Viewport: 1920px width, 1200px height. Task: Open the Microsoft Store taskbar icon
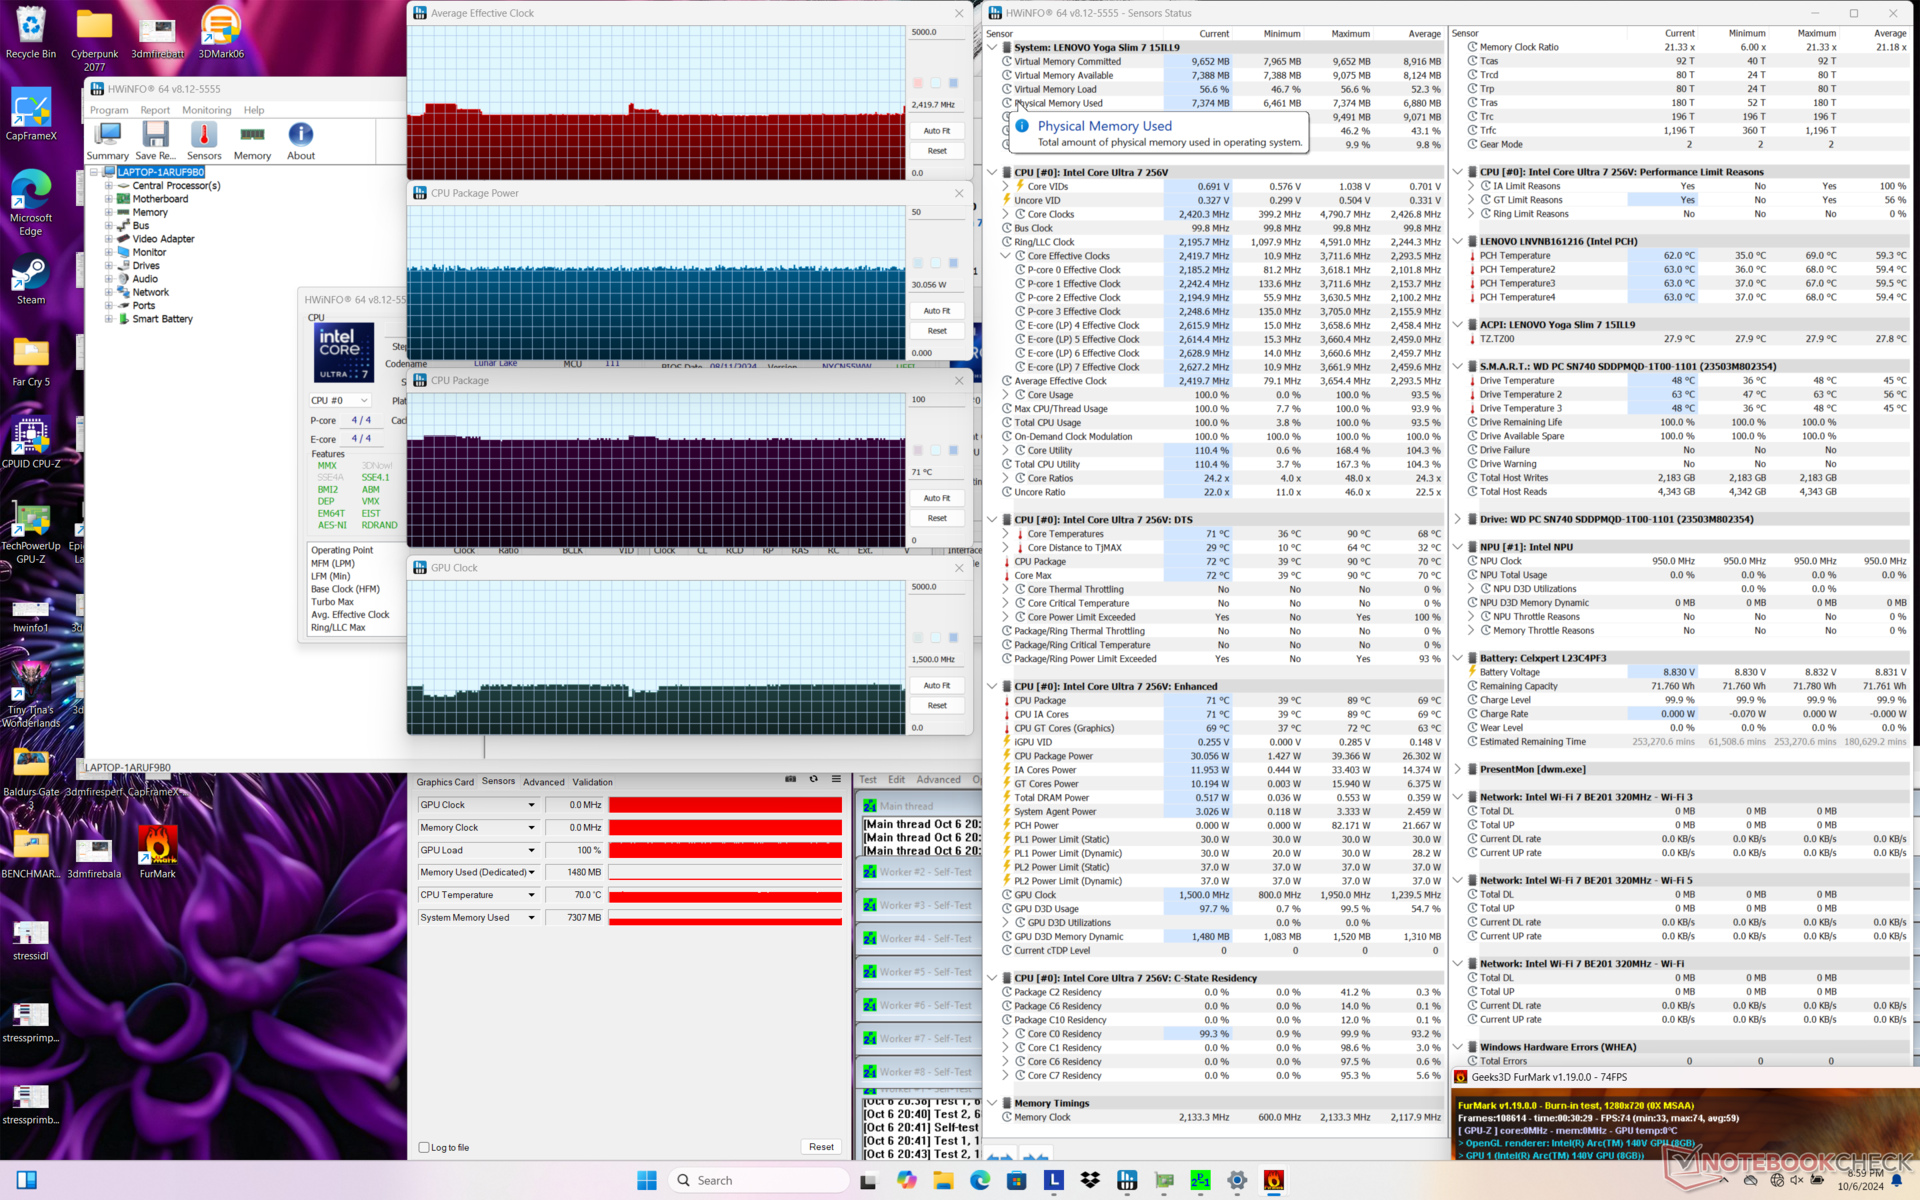click(x=1017, y=1180)
